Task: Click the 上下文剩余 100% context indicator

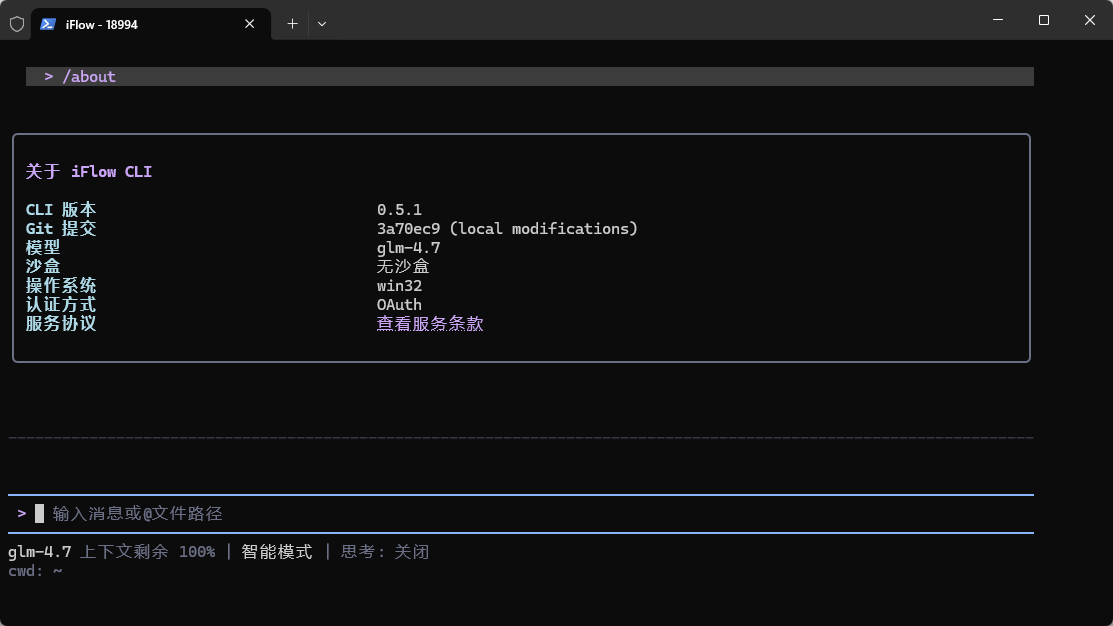Action: pyautogui.click(x=148, y=552)
